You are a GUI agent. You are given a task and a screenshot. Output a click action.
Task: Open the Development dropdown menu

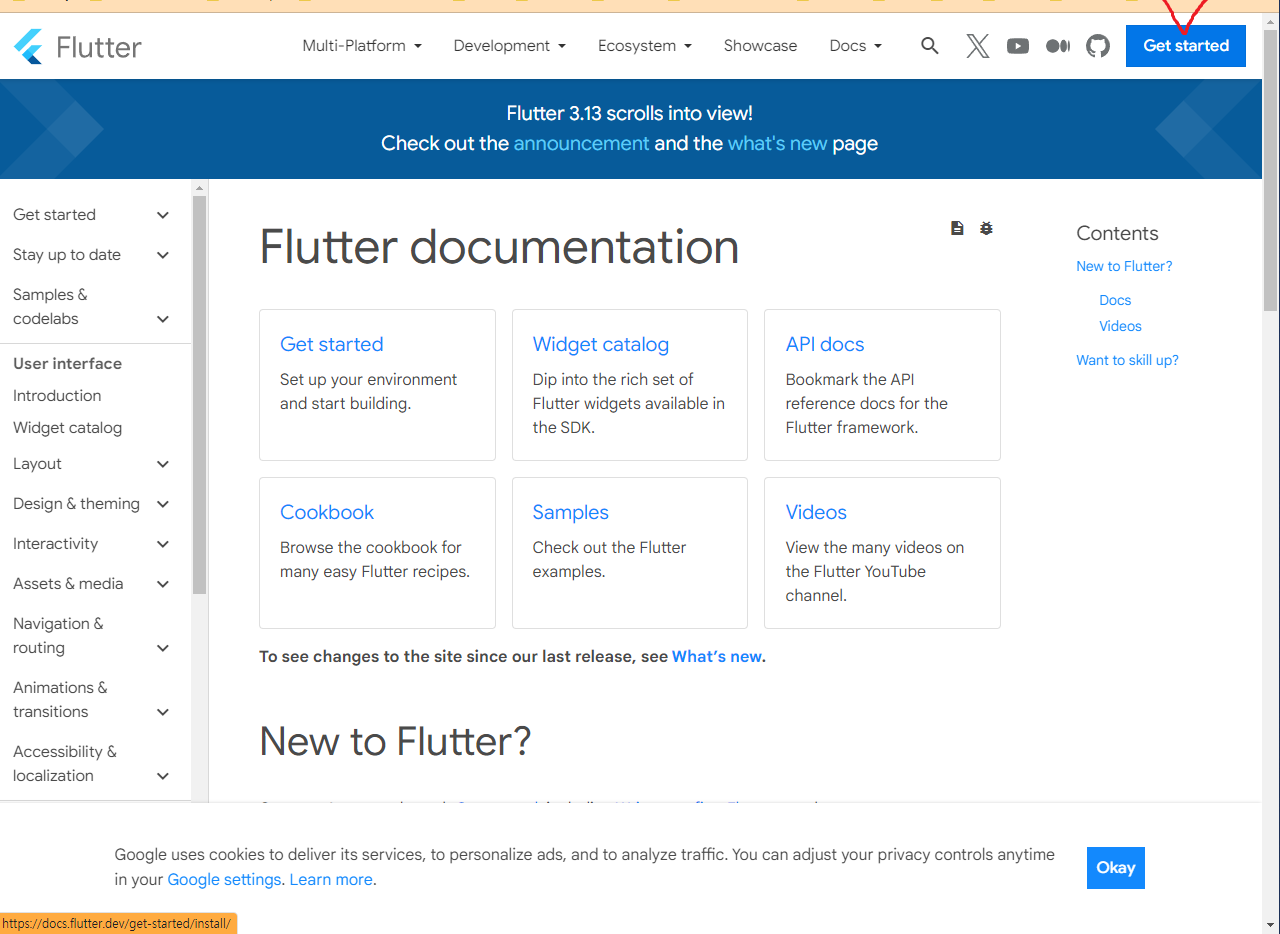point(510,46)
